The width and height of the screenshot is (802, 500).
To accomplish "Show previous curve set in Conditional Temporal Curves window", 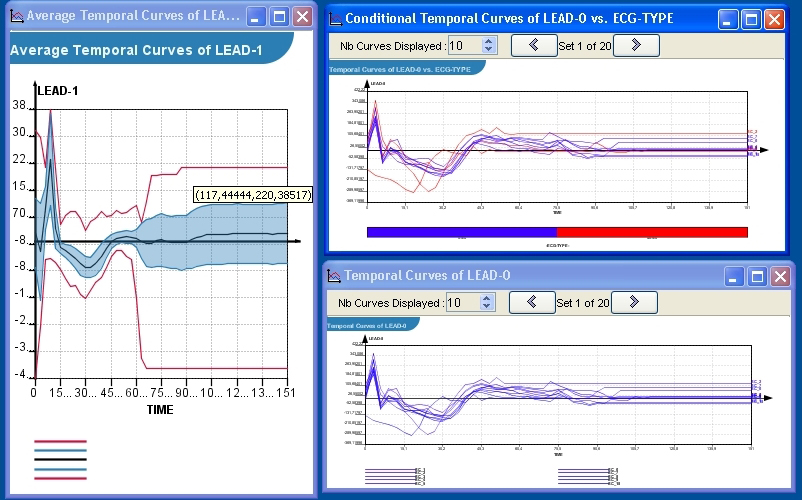I will [534, 46].
